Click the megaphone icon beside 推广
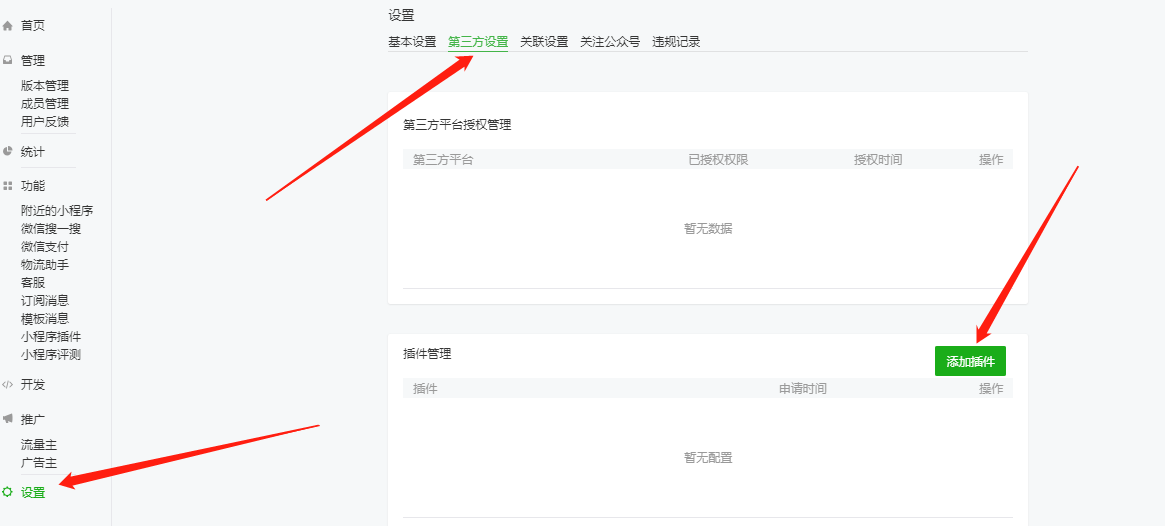Image resolution: width=1165 pixels, height=526 pixels. tap(7, 419)
